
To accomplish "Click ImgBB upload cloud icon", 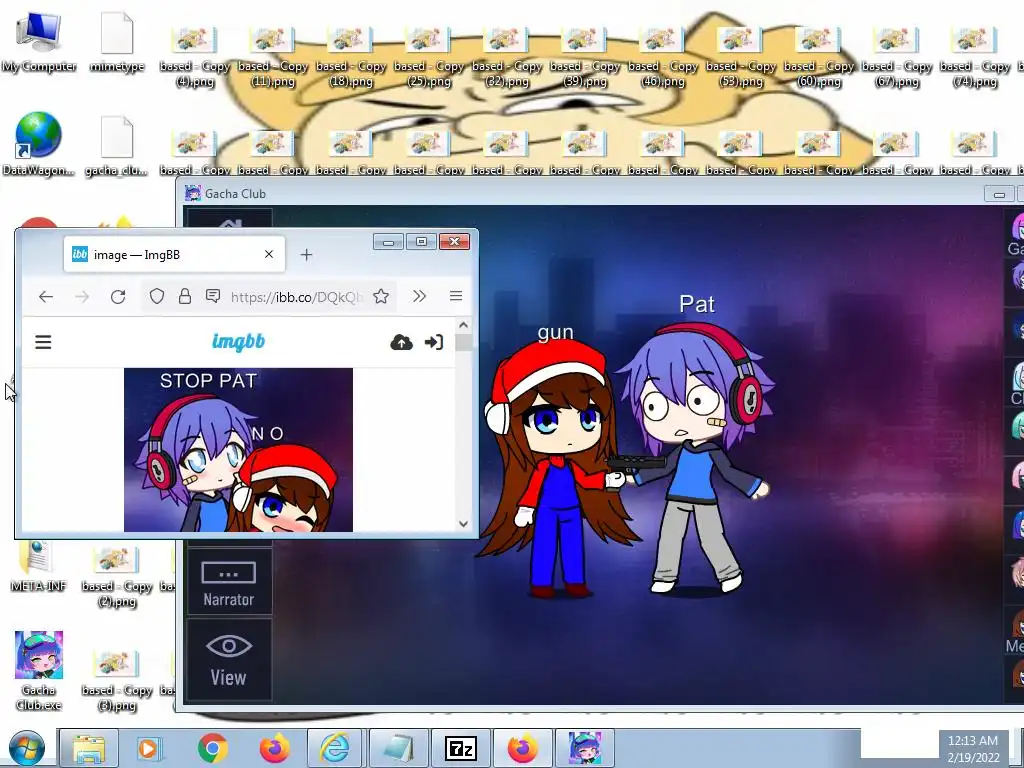I will 401,342.
